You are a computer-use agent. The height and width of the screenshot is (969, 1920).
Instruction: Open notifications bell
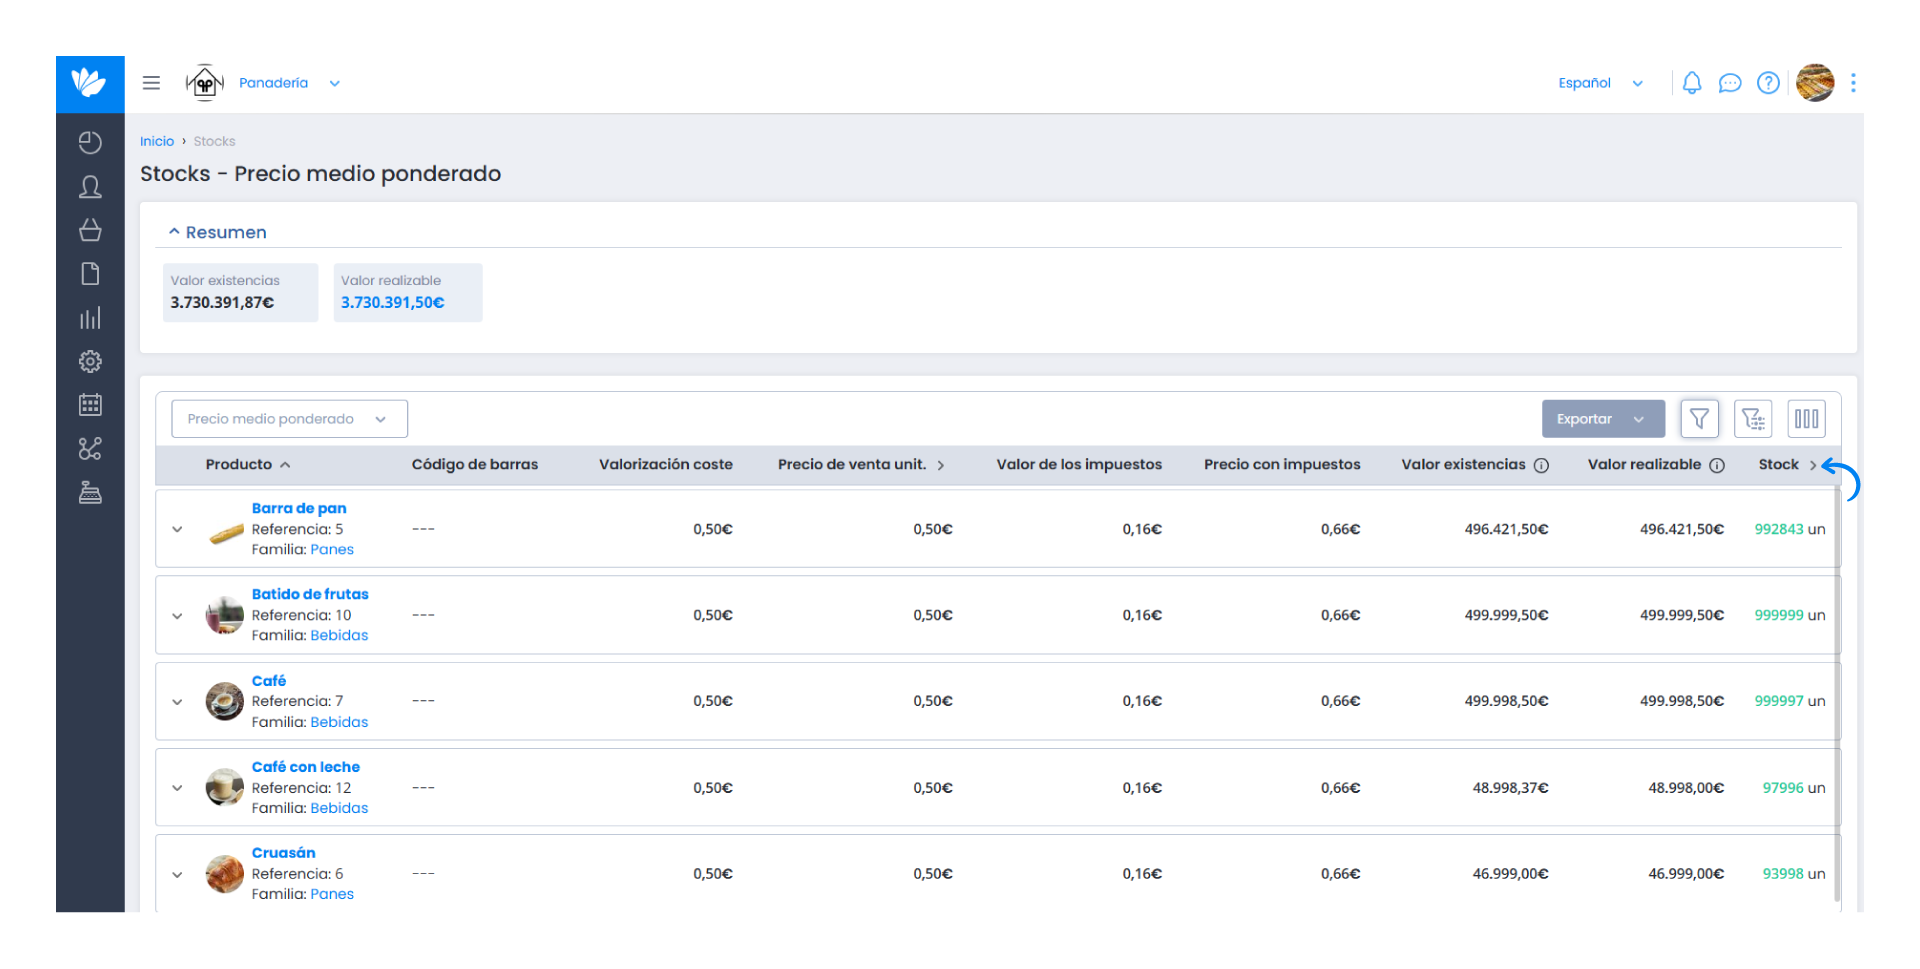(1692, 83)
